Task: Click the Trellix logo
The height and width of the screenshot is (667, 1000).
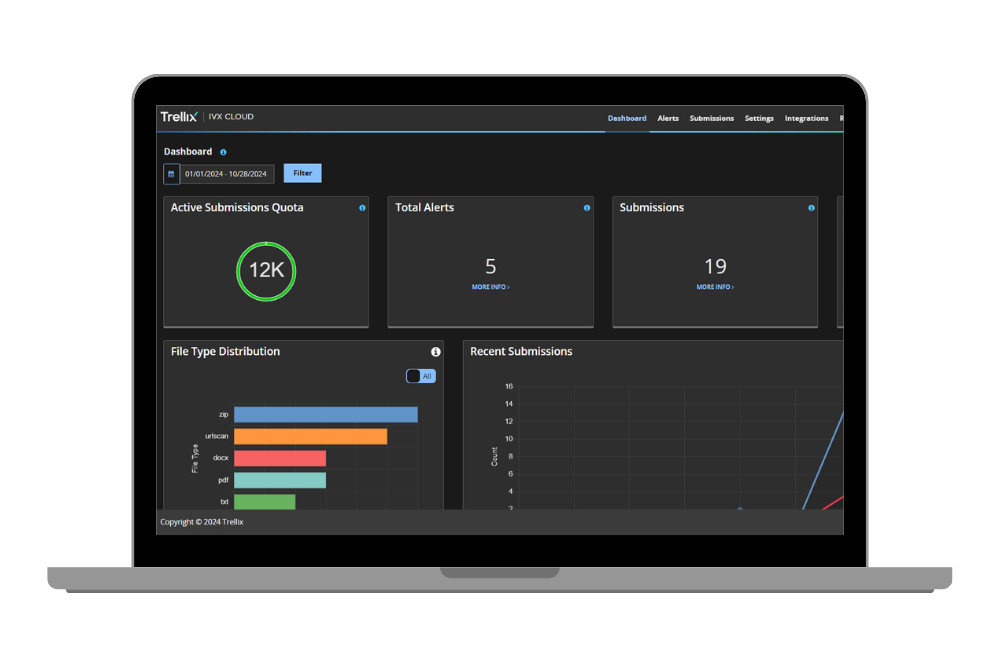Action: [x=179, y=117]
